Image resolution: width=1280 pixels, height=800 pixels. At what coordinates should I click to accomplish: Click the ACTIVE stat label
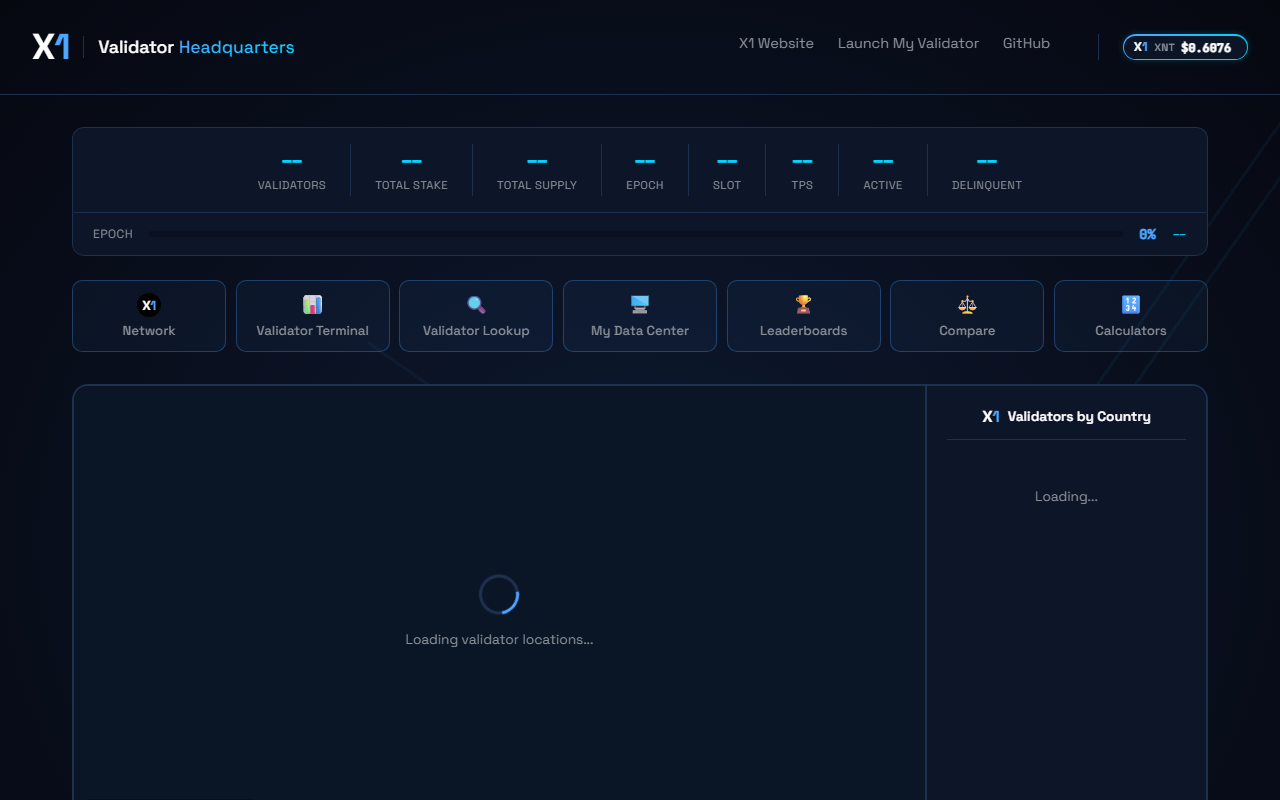pyautogui.click(x=883, y=185)
